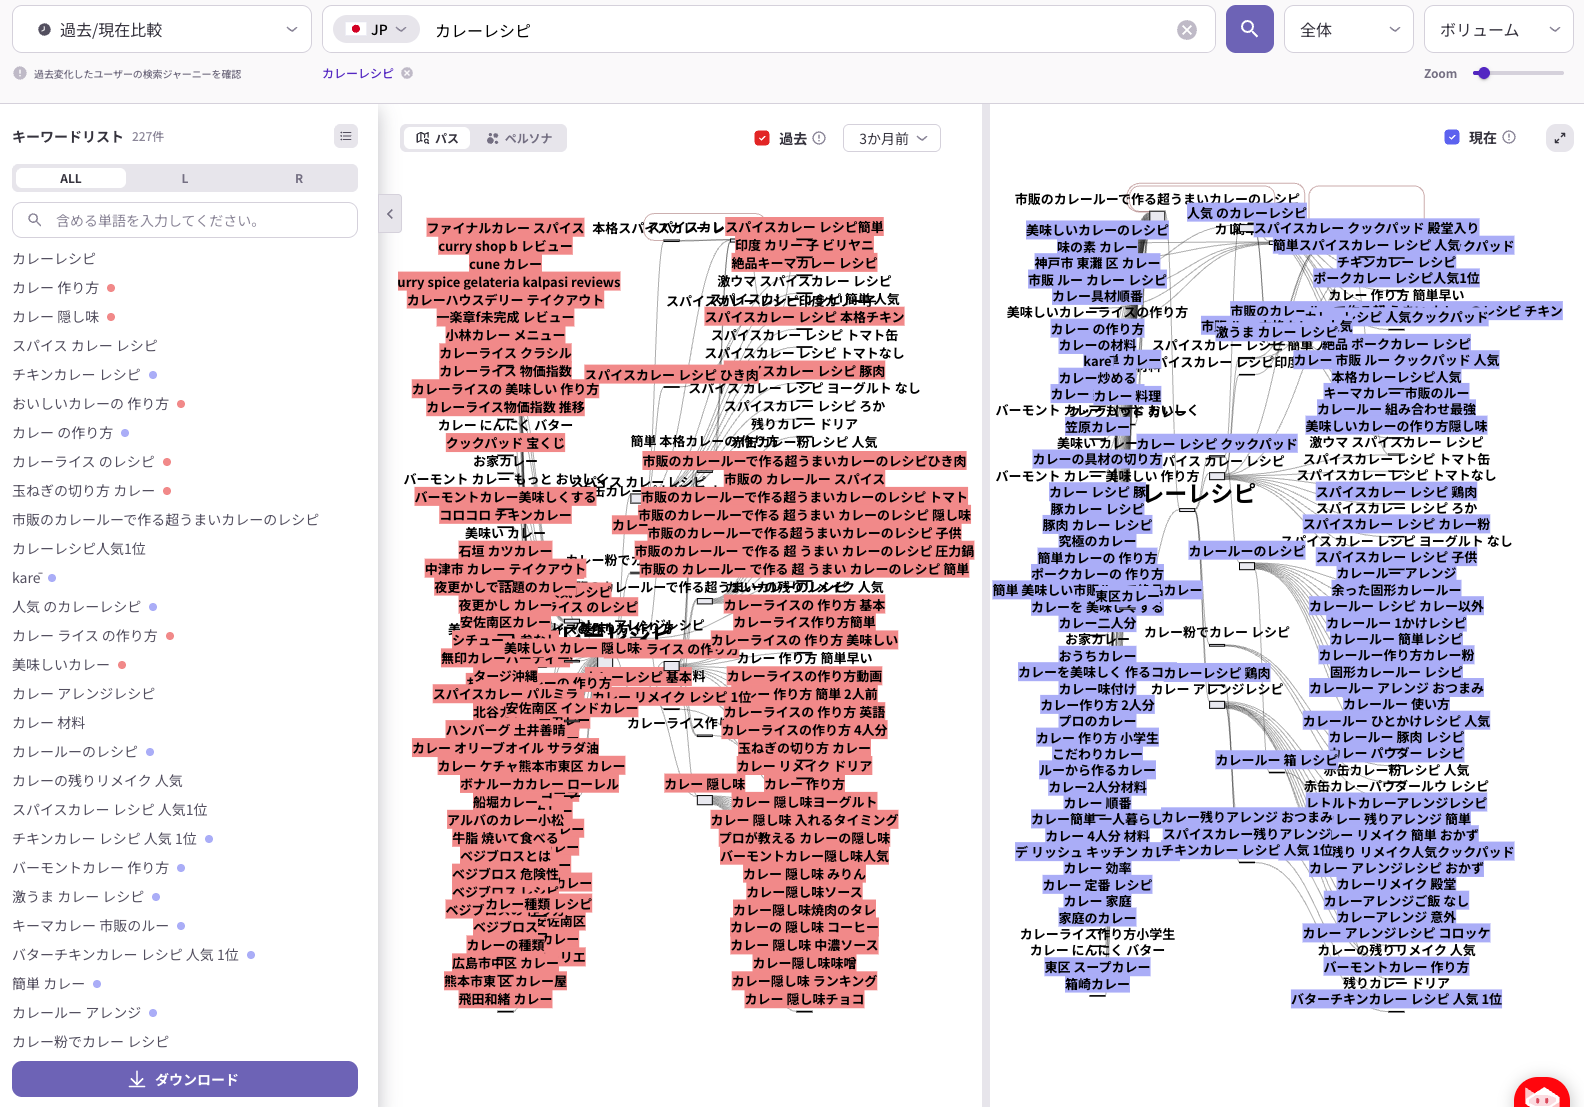This screenshot has height=1107, width=1584.
Task: Expand the graph to fullscreen
Action: click(x=1559, y=138)
